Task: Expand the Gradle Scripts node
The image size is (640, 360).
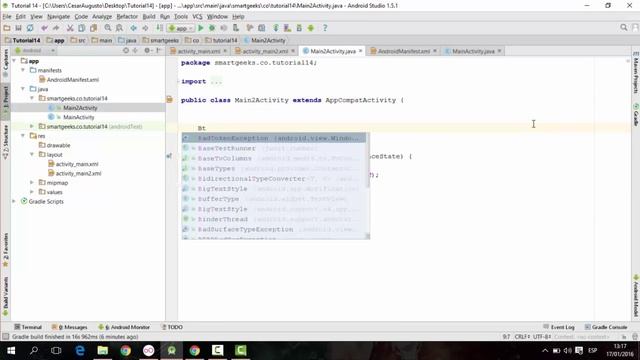Action: coord(14,201)
